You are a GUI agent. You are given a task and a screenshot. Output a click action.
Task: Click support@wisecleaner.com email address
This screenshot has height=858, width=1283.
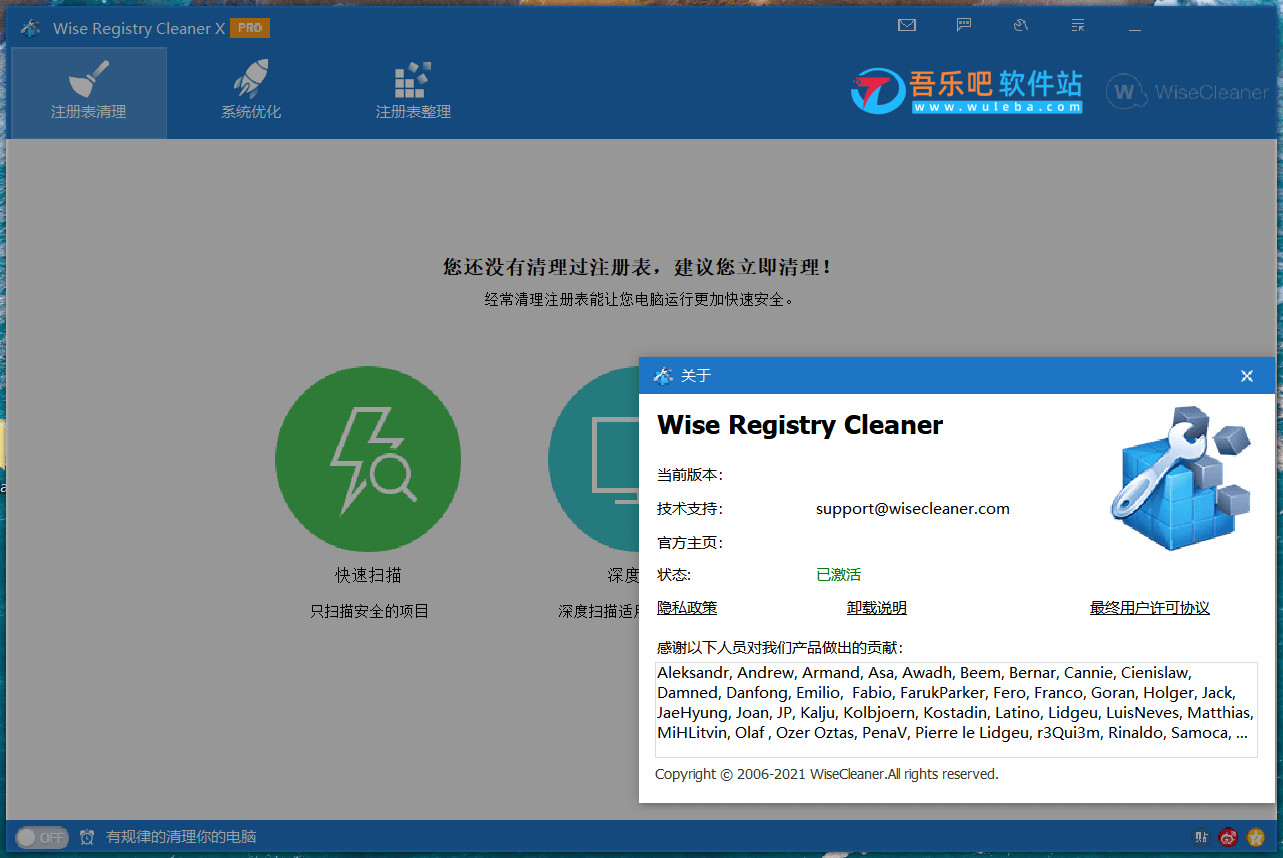pyautogui.click(x=913, y=508)
